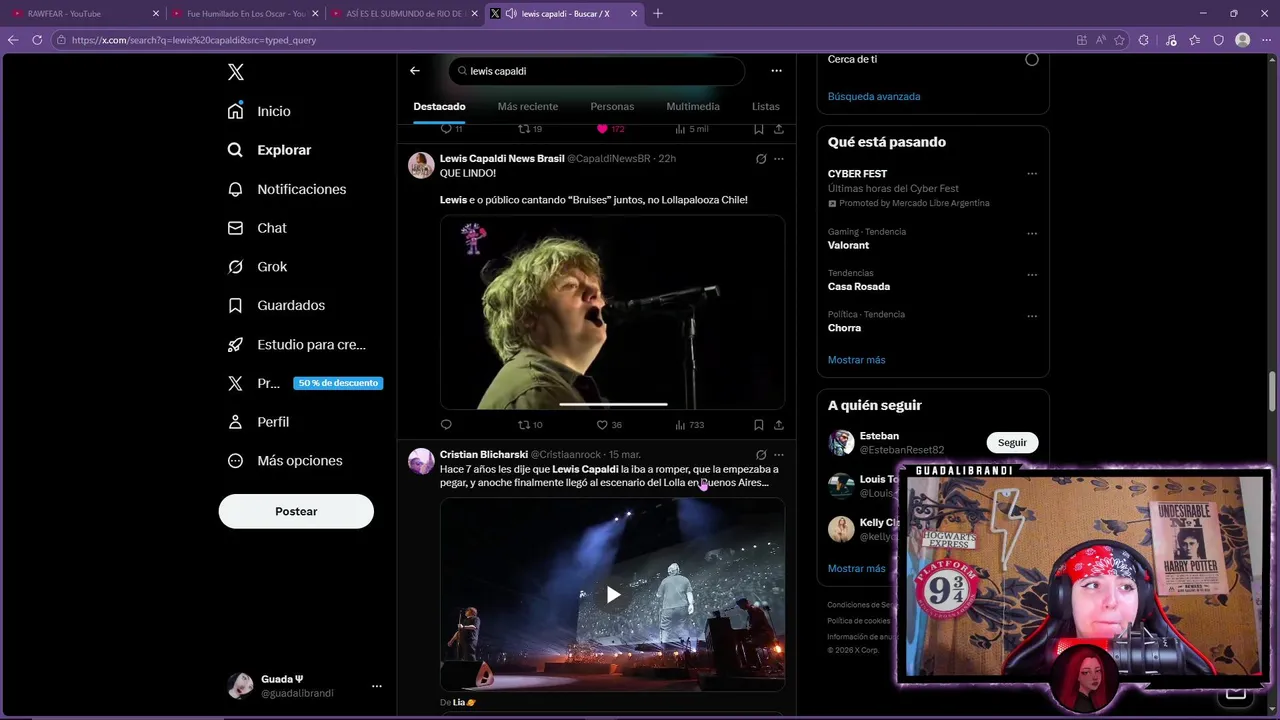Open Notificaciones from the sidebar
This screenshot has width=1280, height=720.
(x=286, y=189)
